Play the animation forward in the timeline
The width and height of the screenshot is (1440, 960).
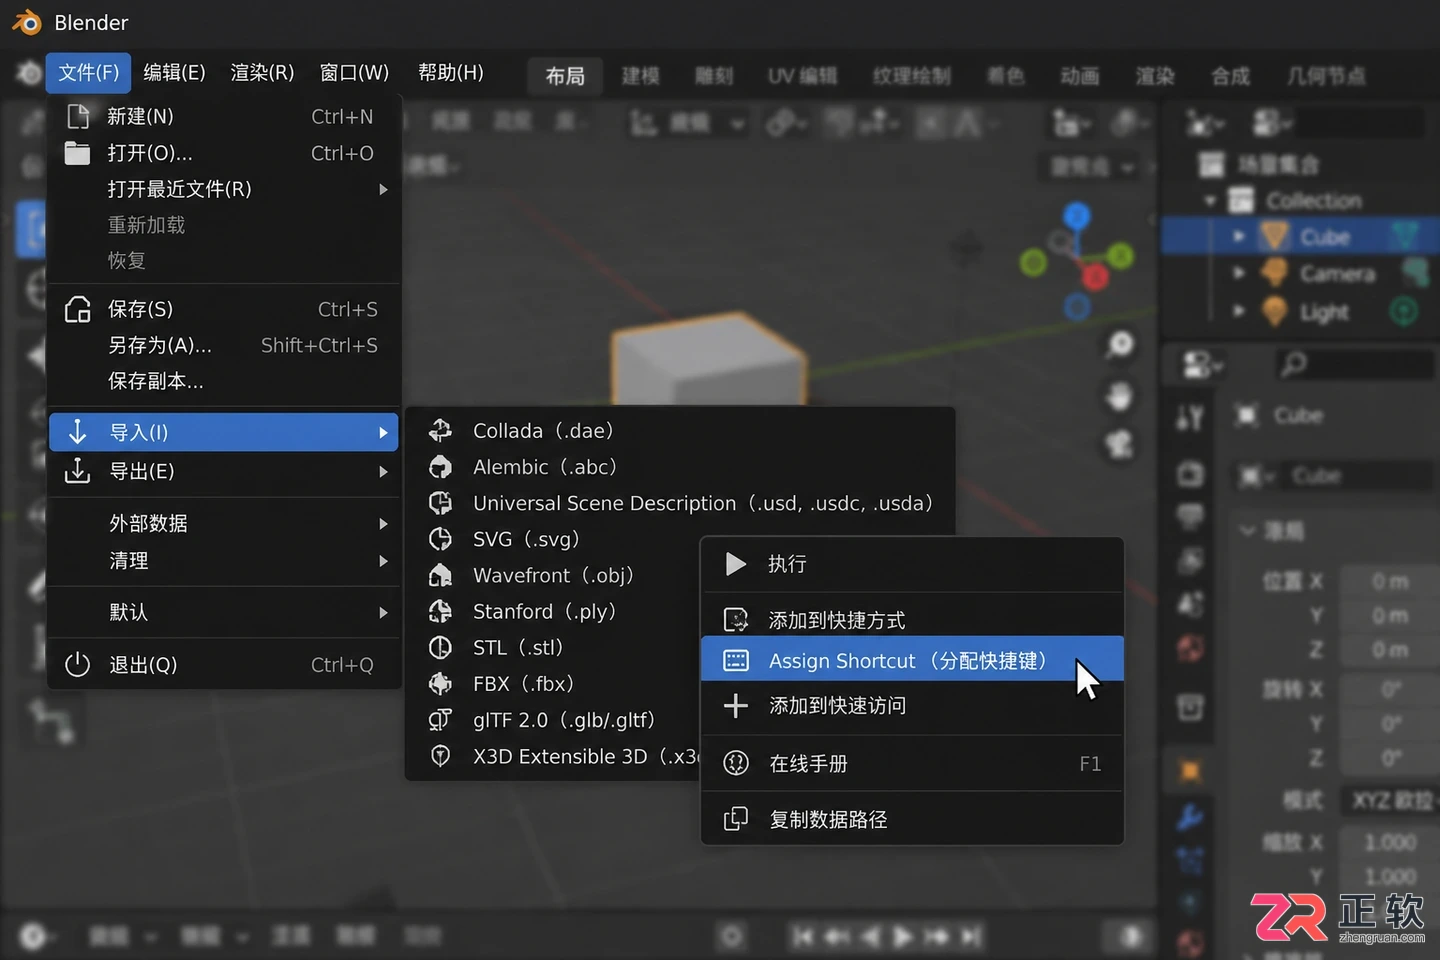coord(902,936)
